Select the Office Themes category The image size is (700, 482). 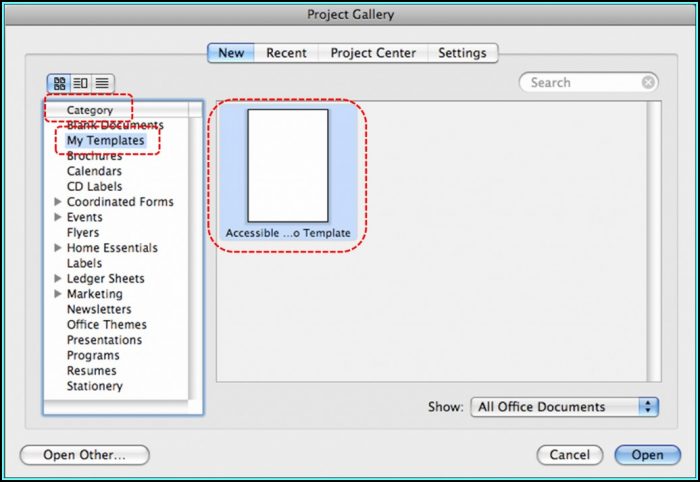[x=107, y=324]
